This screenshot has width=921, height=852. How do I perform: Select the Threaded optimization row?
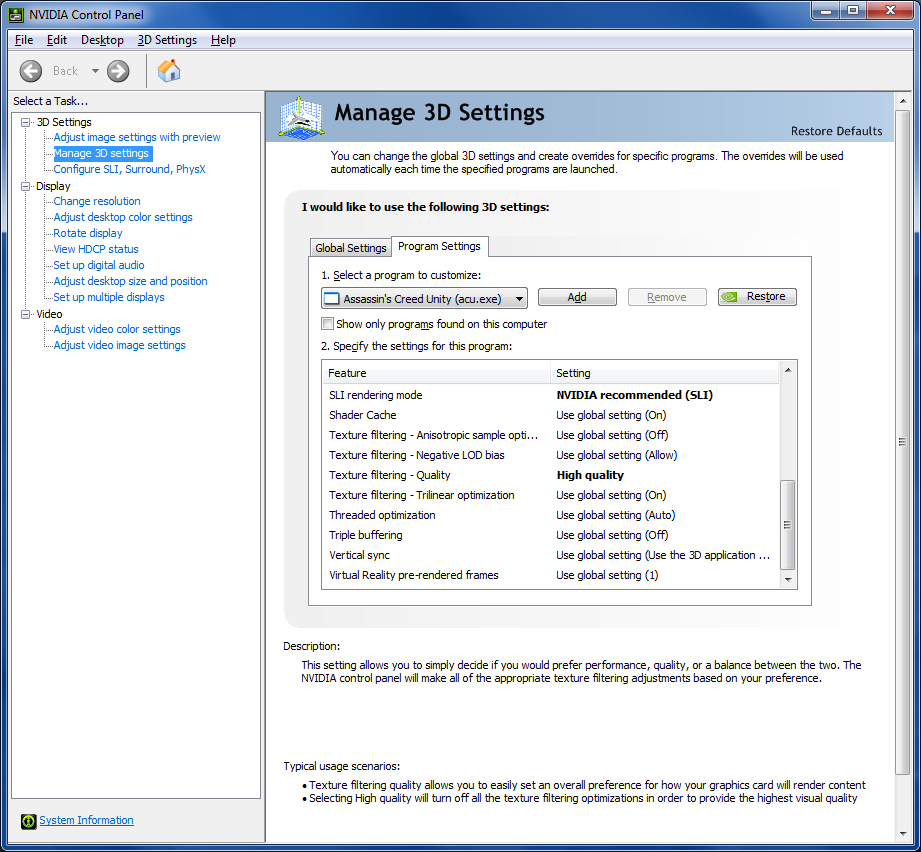(551, 515)
